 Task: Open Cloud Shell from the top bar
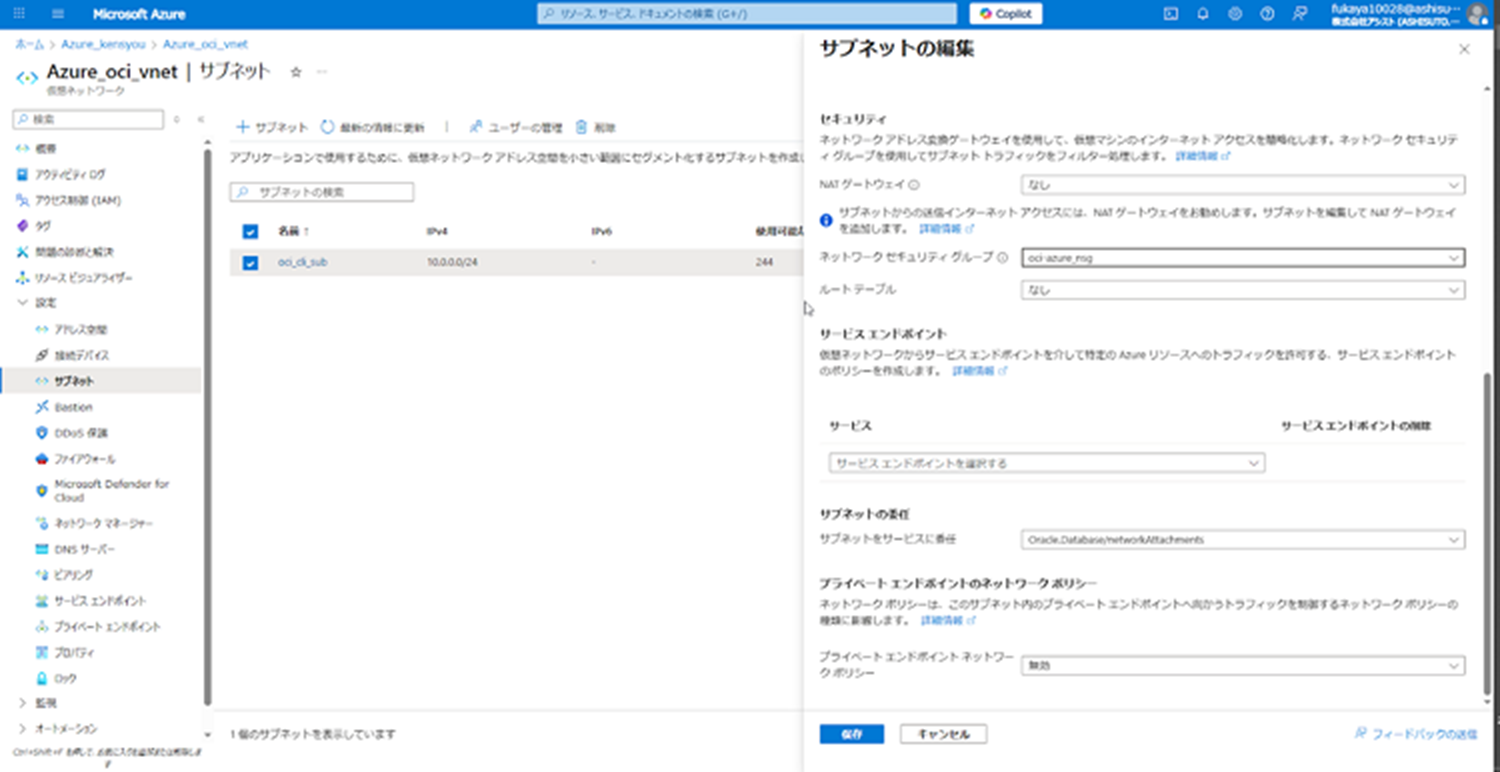pyautogui.click(x=1171, y=14)
